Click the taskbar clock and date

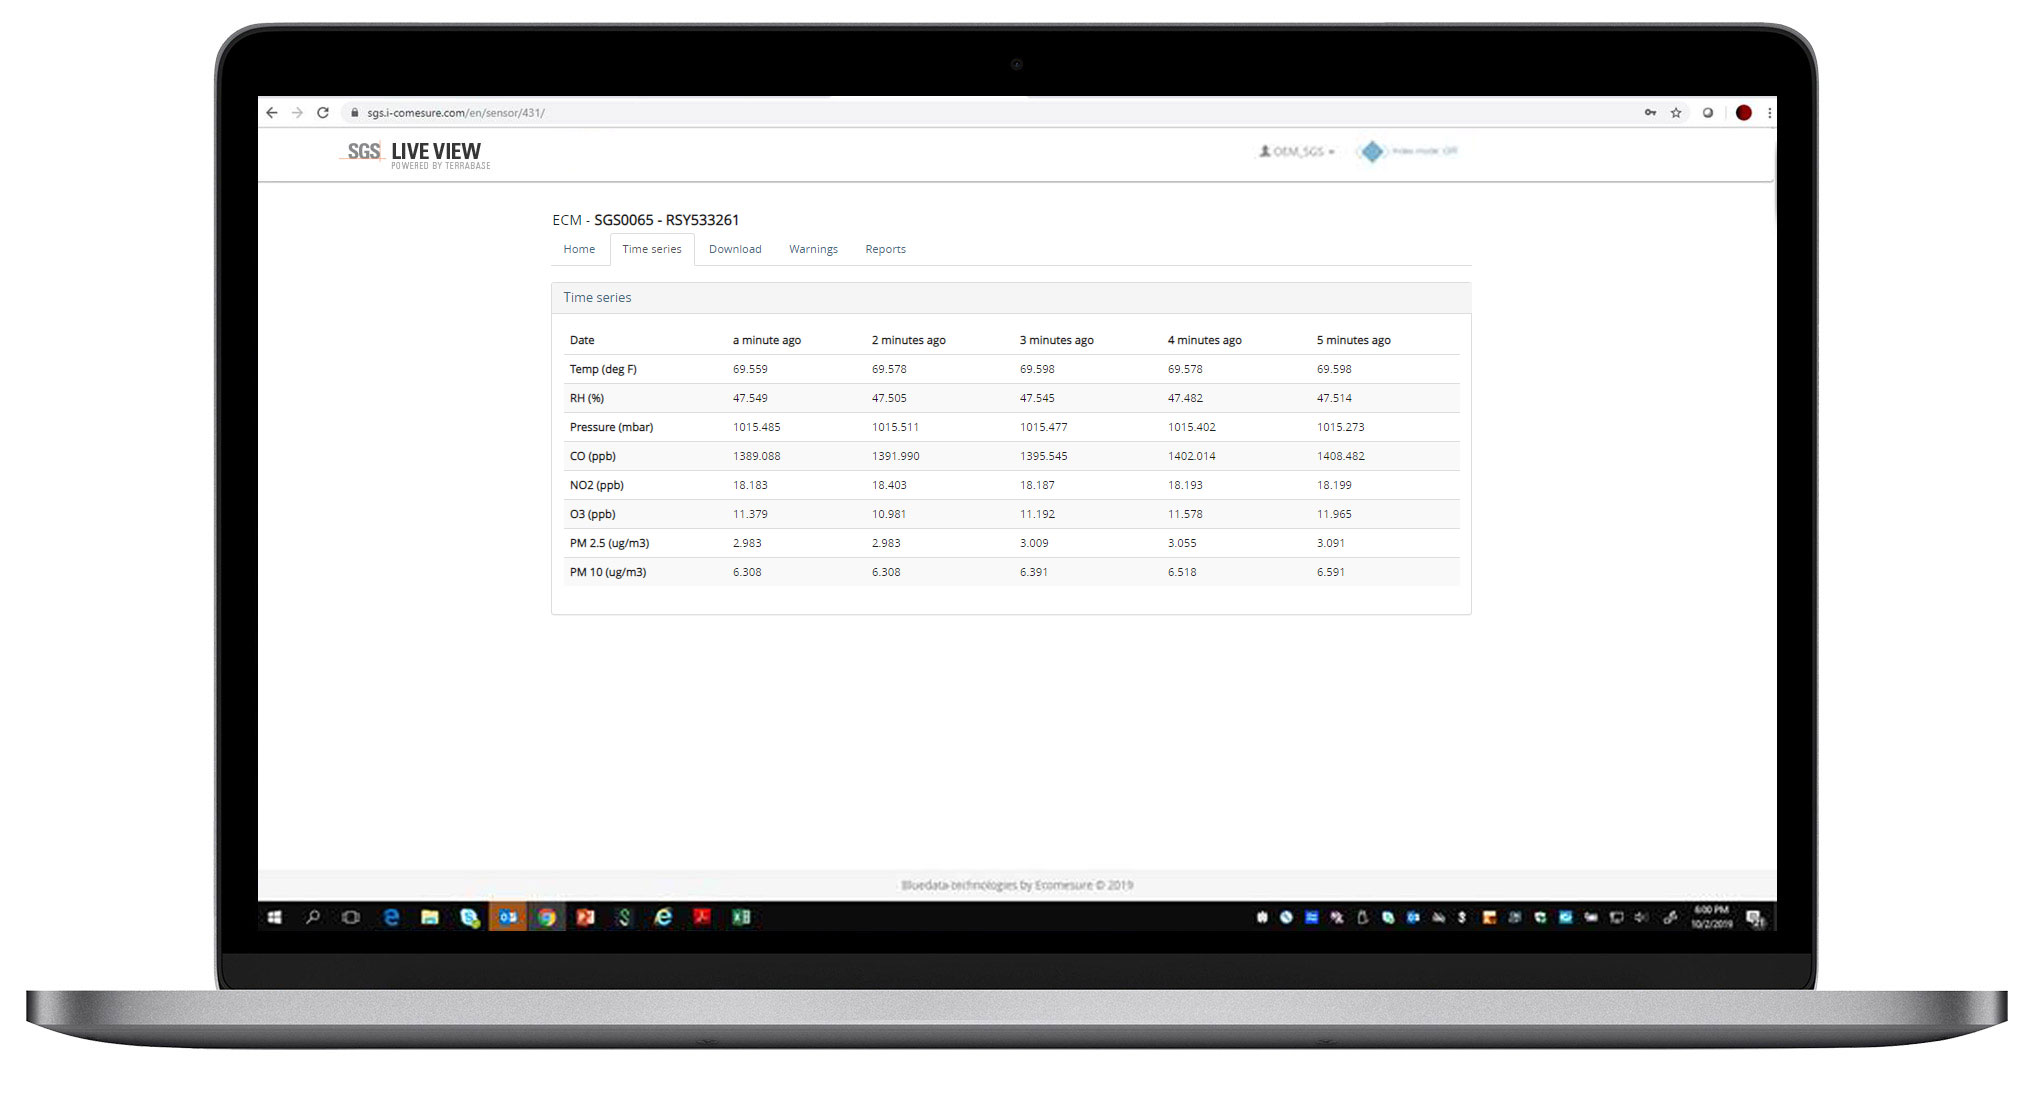[x=1711, y=917]
